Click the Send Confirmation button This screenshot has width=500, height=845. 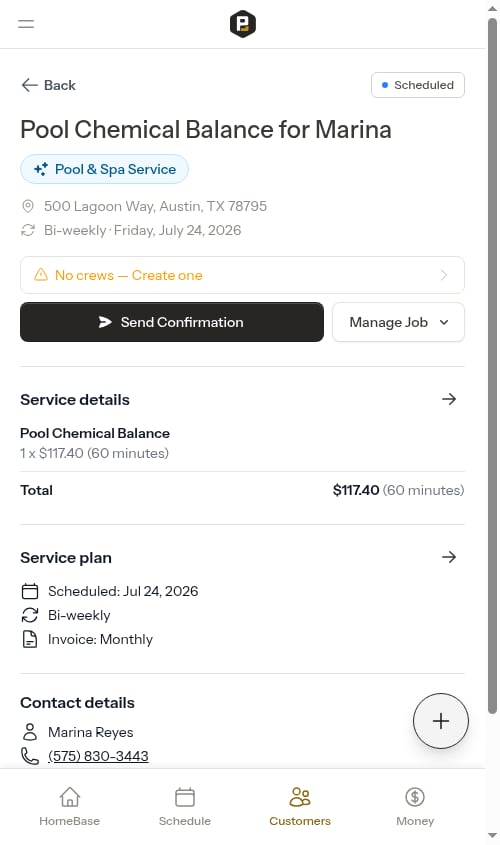pos(172,322)
